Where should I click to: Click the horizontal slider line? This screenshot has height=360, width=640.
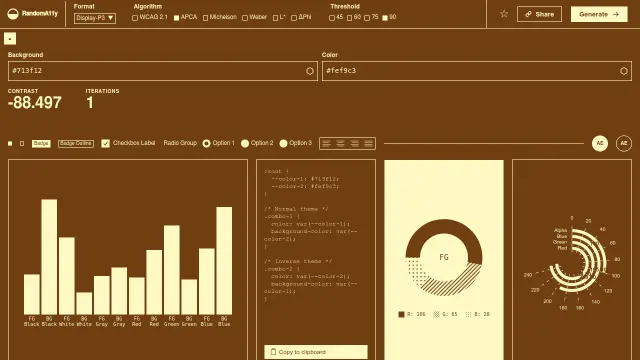484,143
